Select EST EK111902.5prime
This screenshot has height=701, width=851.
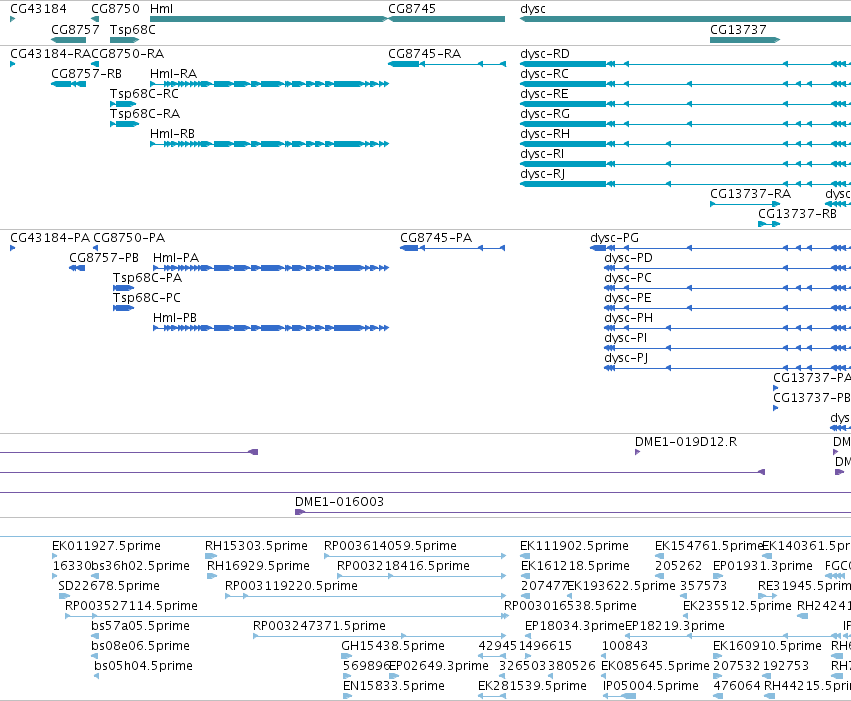[x=524, y=556]
